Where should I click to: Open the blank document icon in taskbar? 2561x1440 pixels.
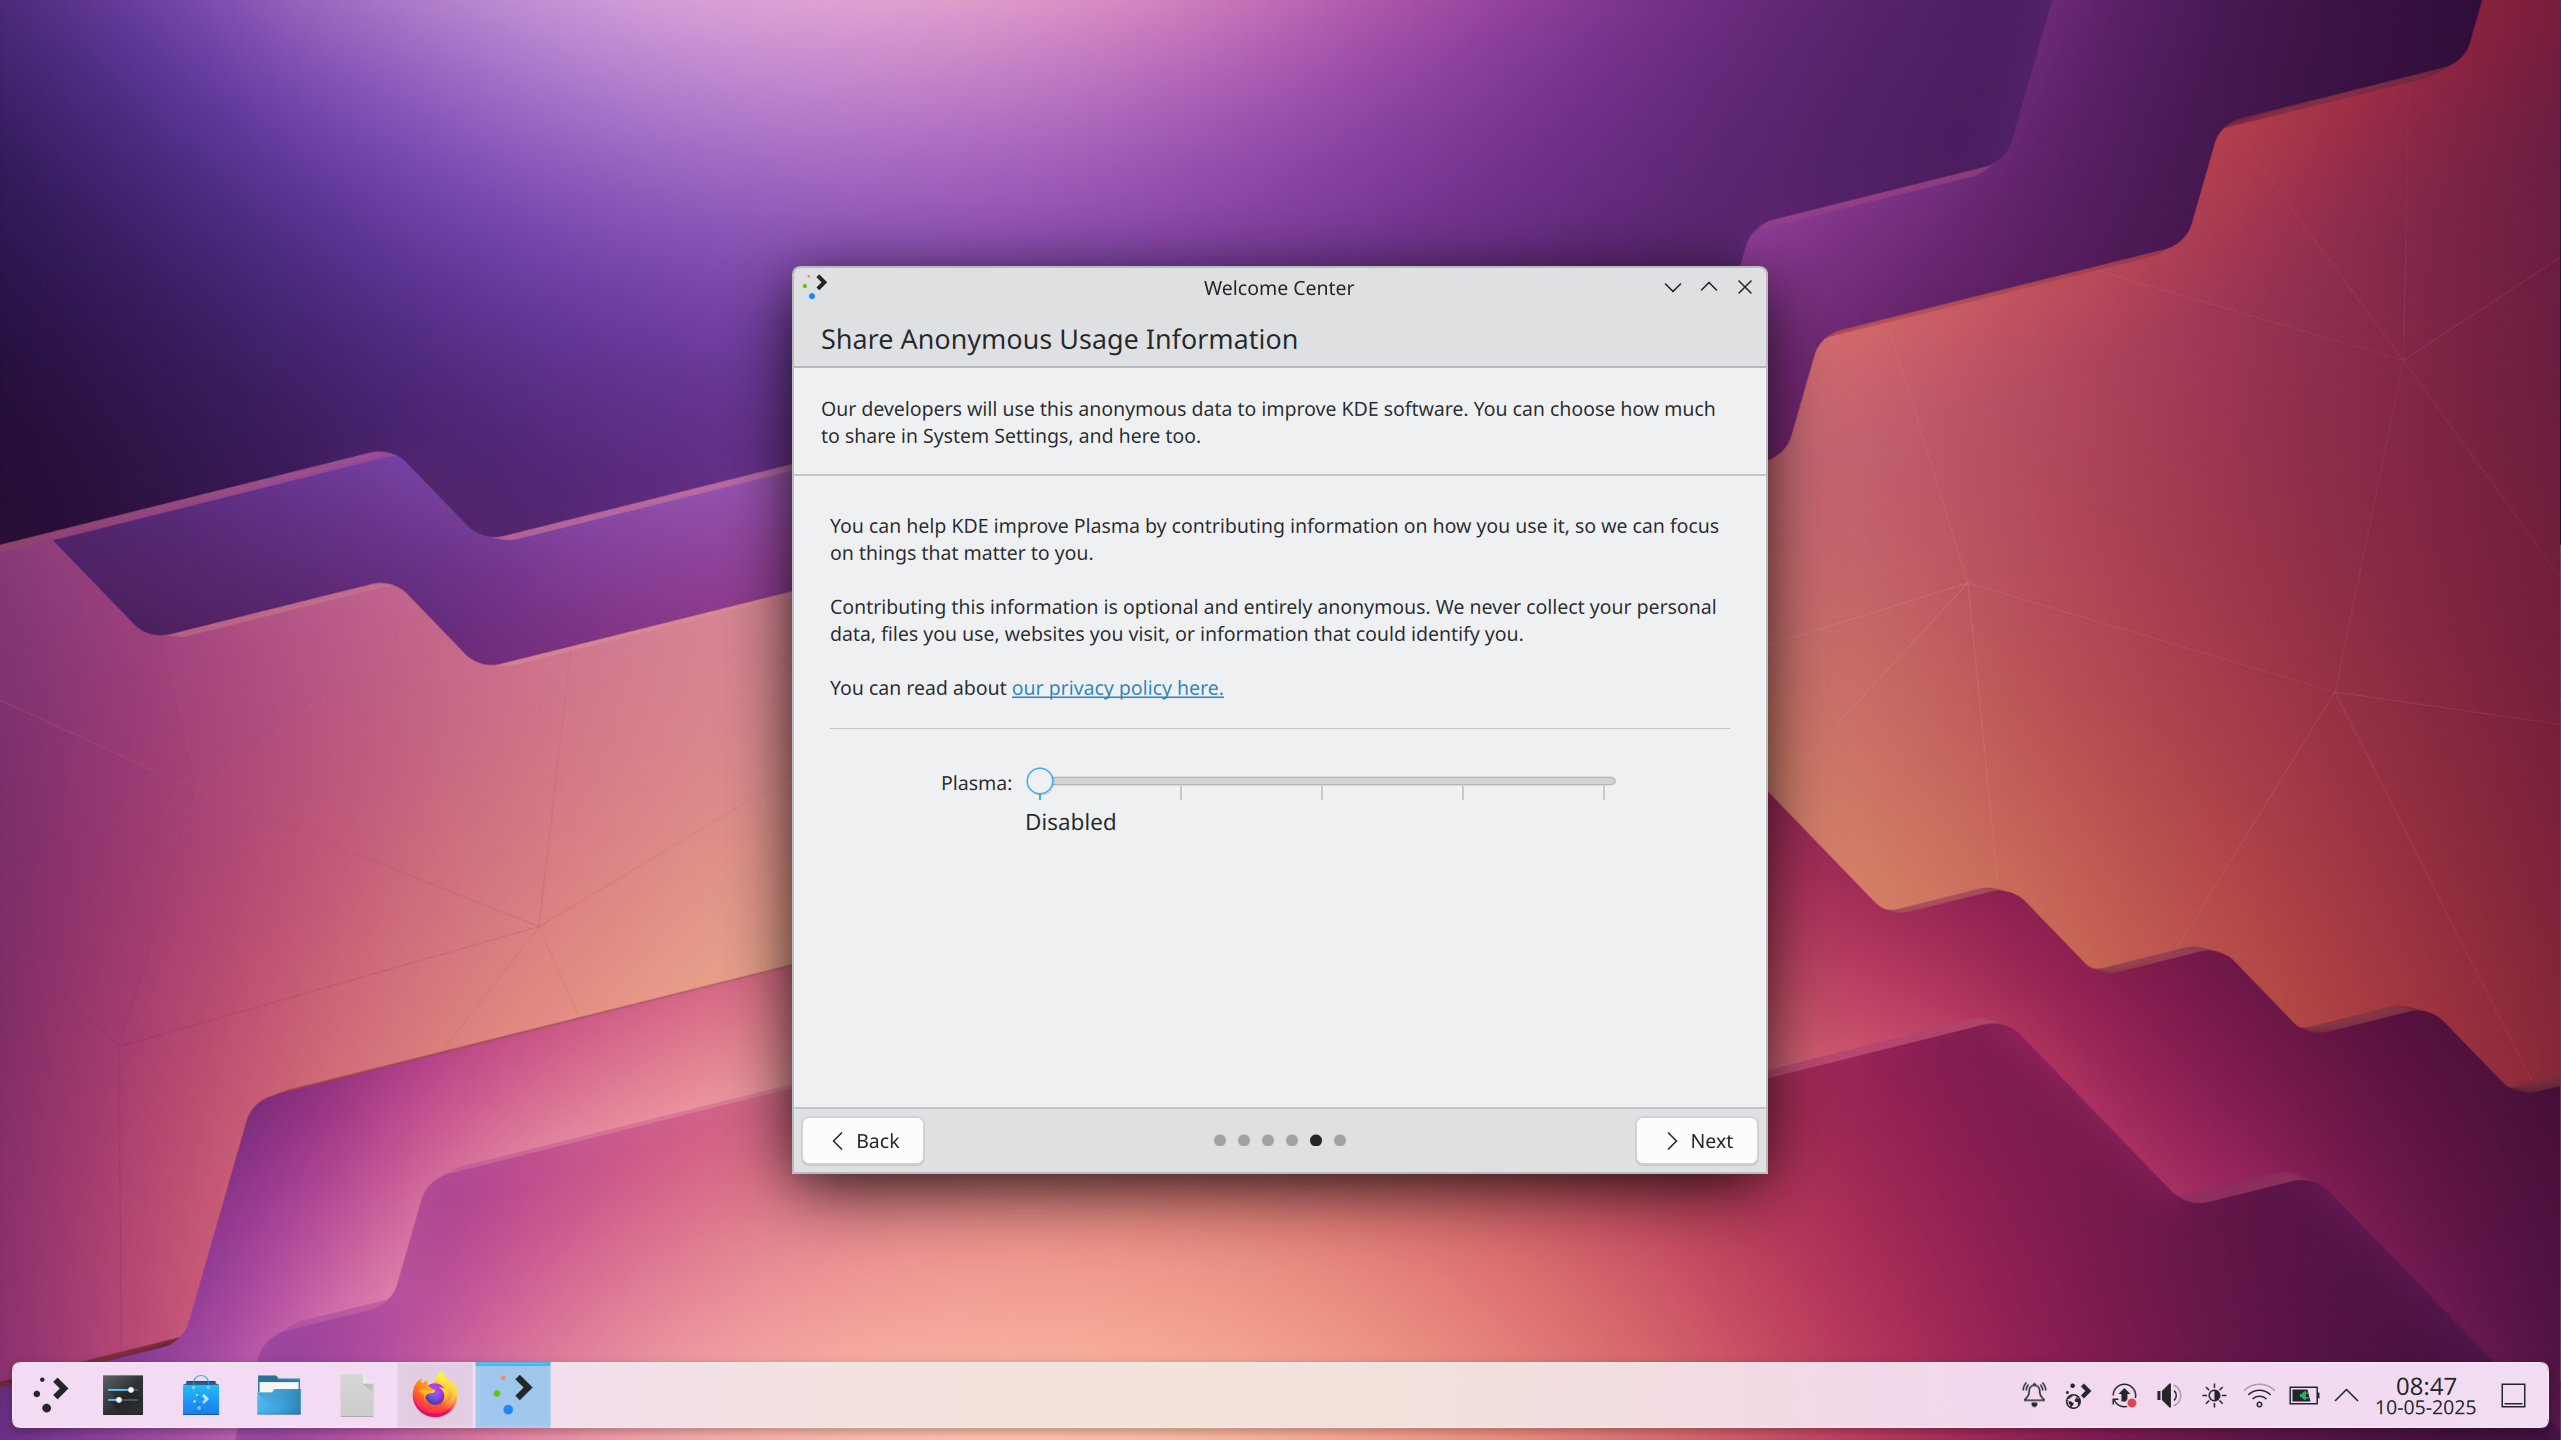point(357,1395)
